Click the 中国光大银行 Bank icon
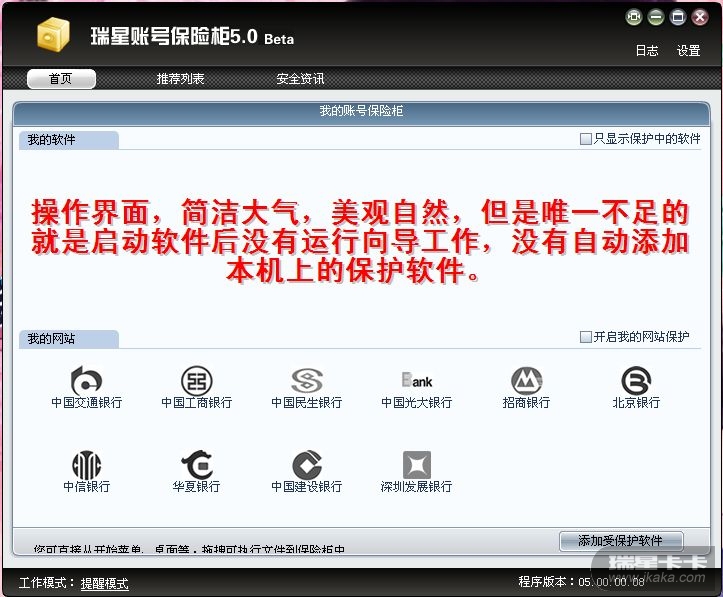723x597 pixels. [417, 381]
